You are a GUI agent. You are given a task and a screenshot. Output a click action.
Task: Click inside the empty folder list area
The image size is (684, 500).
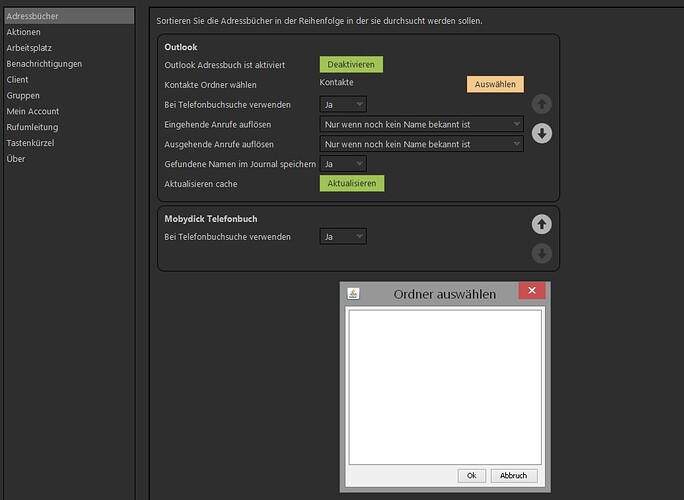[x=445, y=387]
